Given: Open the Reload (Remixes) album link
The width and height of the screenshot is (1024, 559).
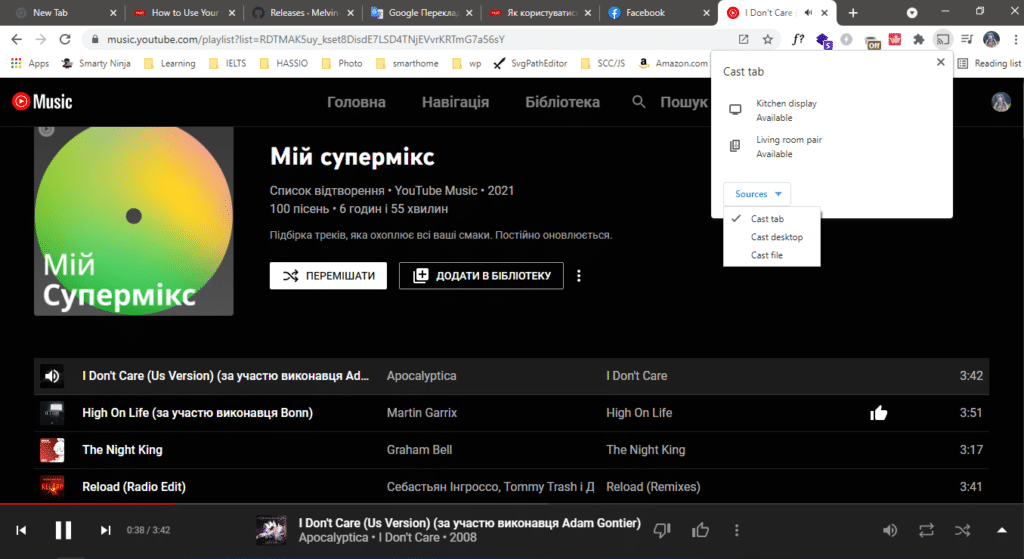Looking at the screenshot, I should tap(653, 487).
